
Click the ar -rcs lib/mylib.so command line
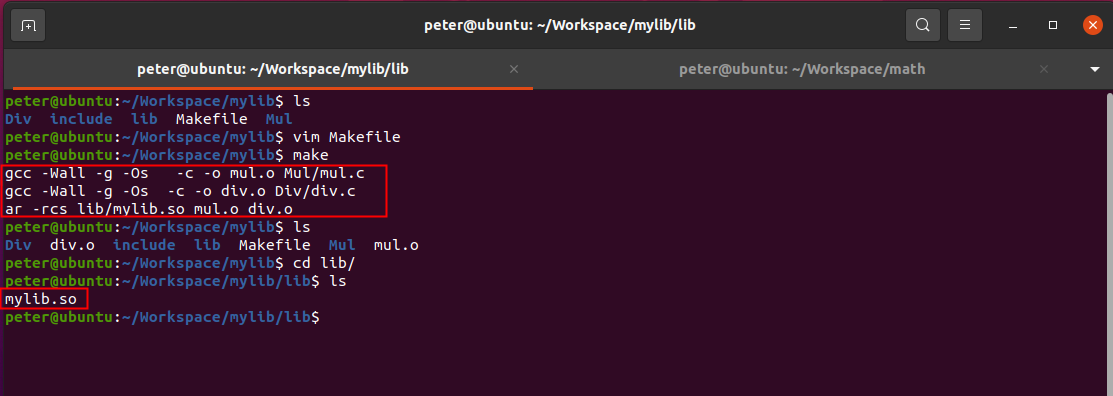[x=148, y=209]
